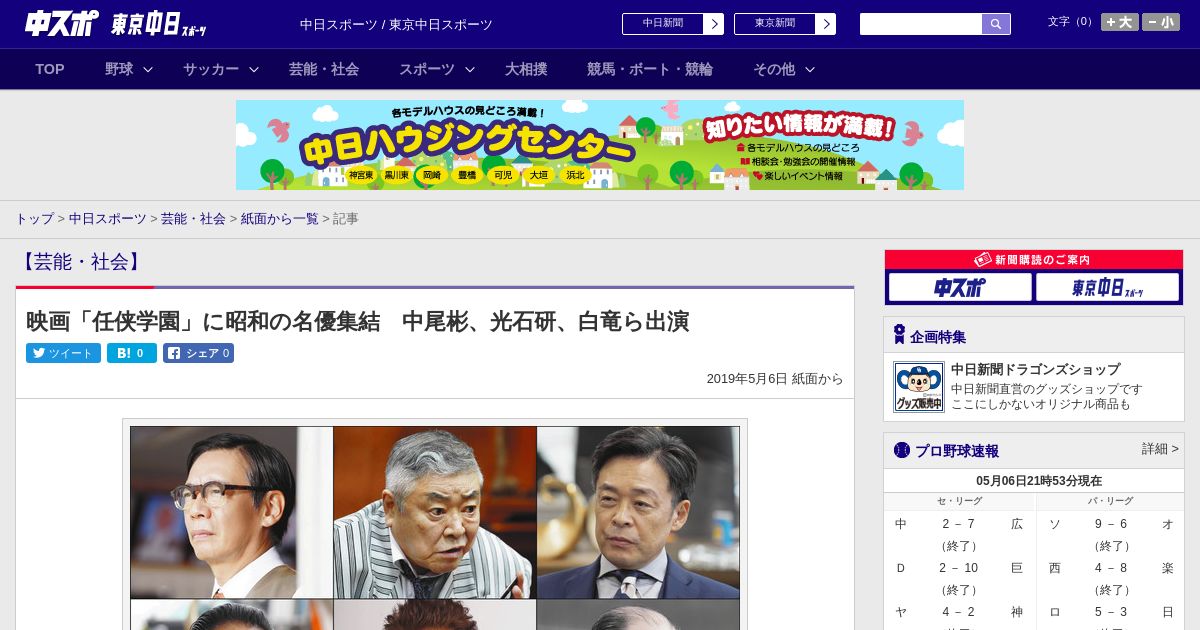Click the article's actor photo collage
This screenshot has width=1200, height=630.
tap(435, 527)
